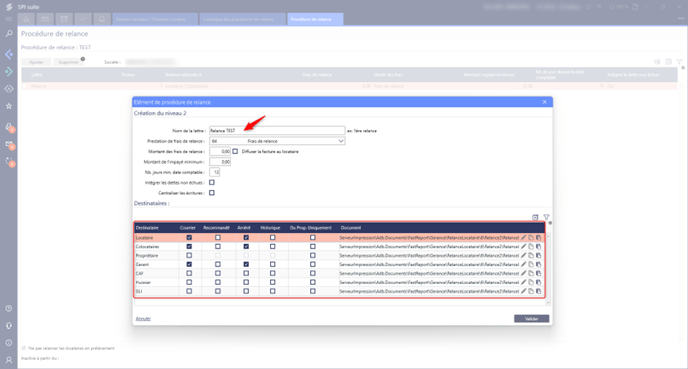Open the search magnifier in left sidebar
688x369 pixels.
coord(9,33)
